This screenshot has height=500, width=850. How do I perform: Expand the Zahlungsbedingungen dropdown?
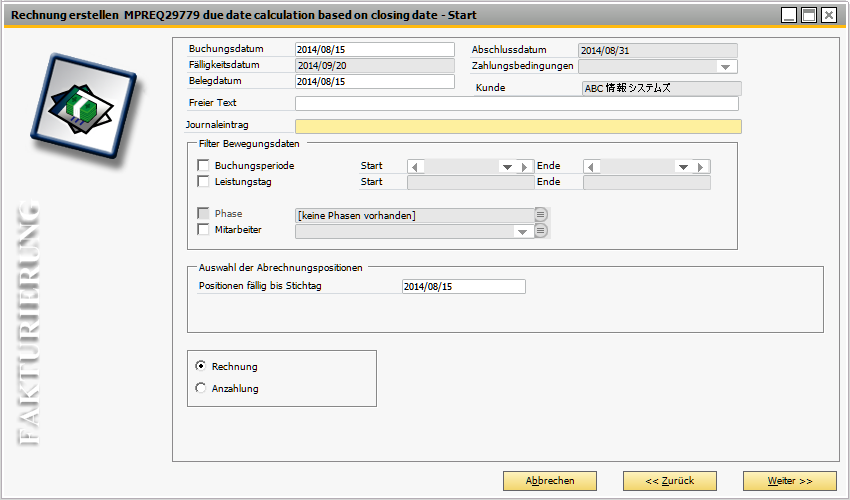pyautogui.click(x=724, y=67)
